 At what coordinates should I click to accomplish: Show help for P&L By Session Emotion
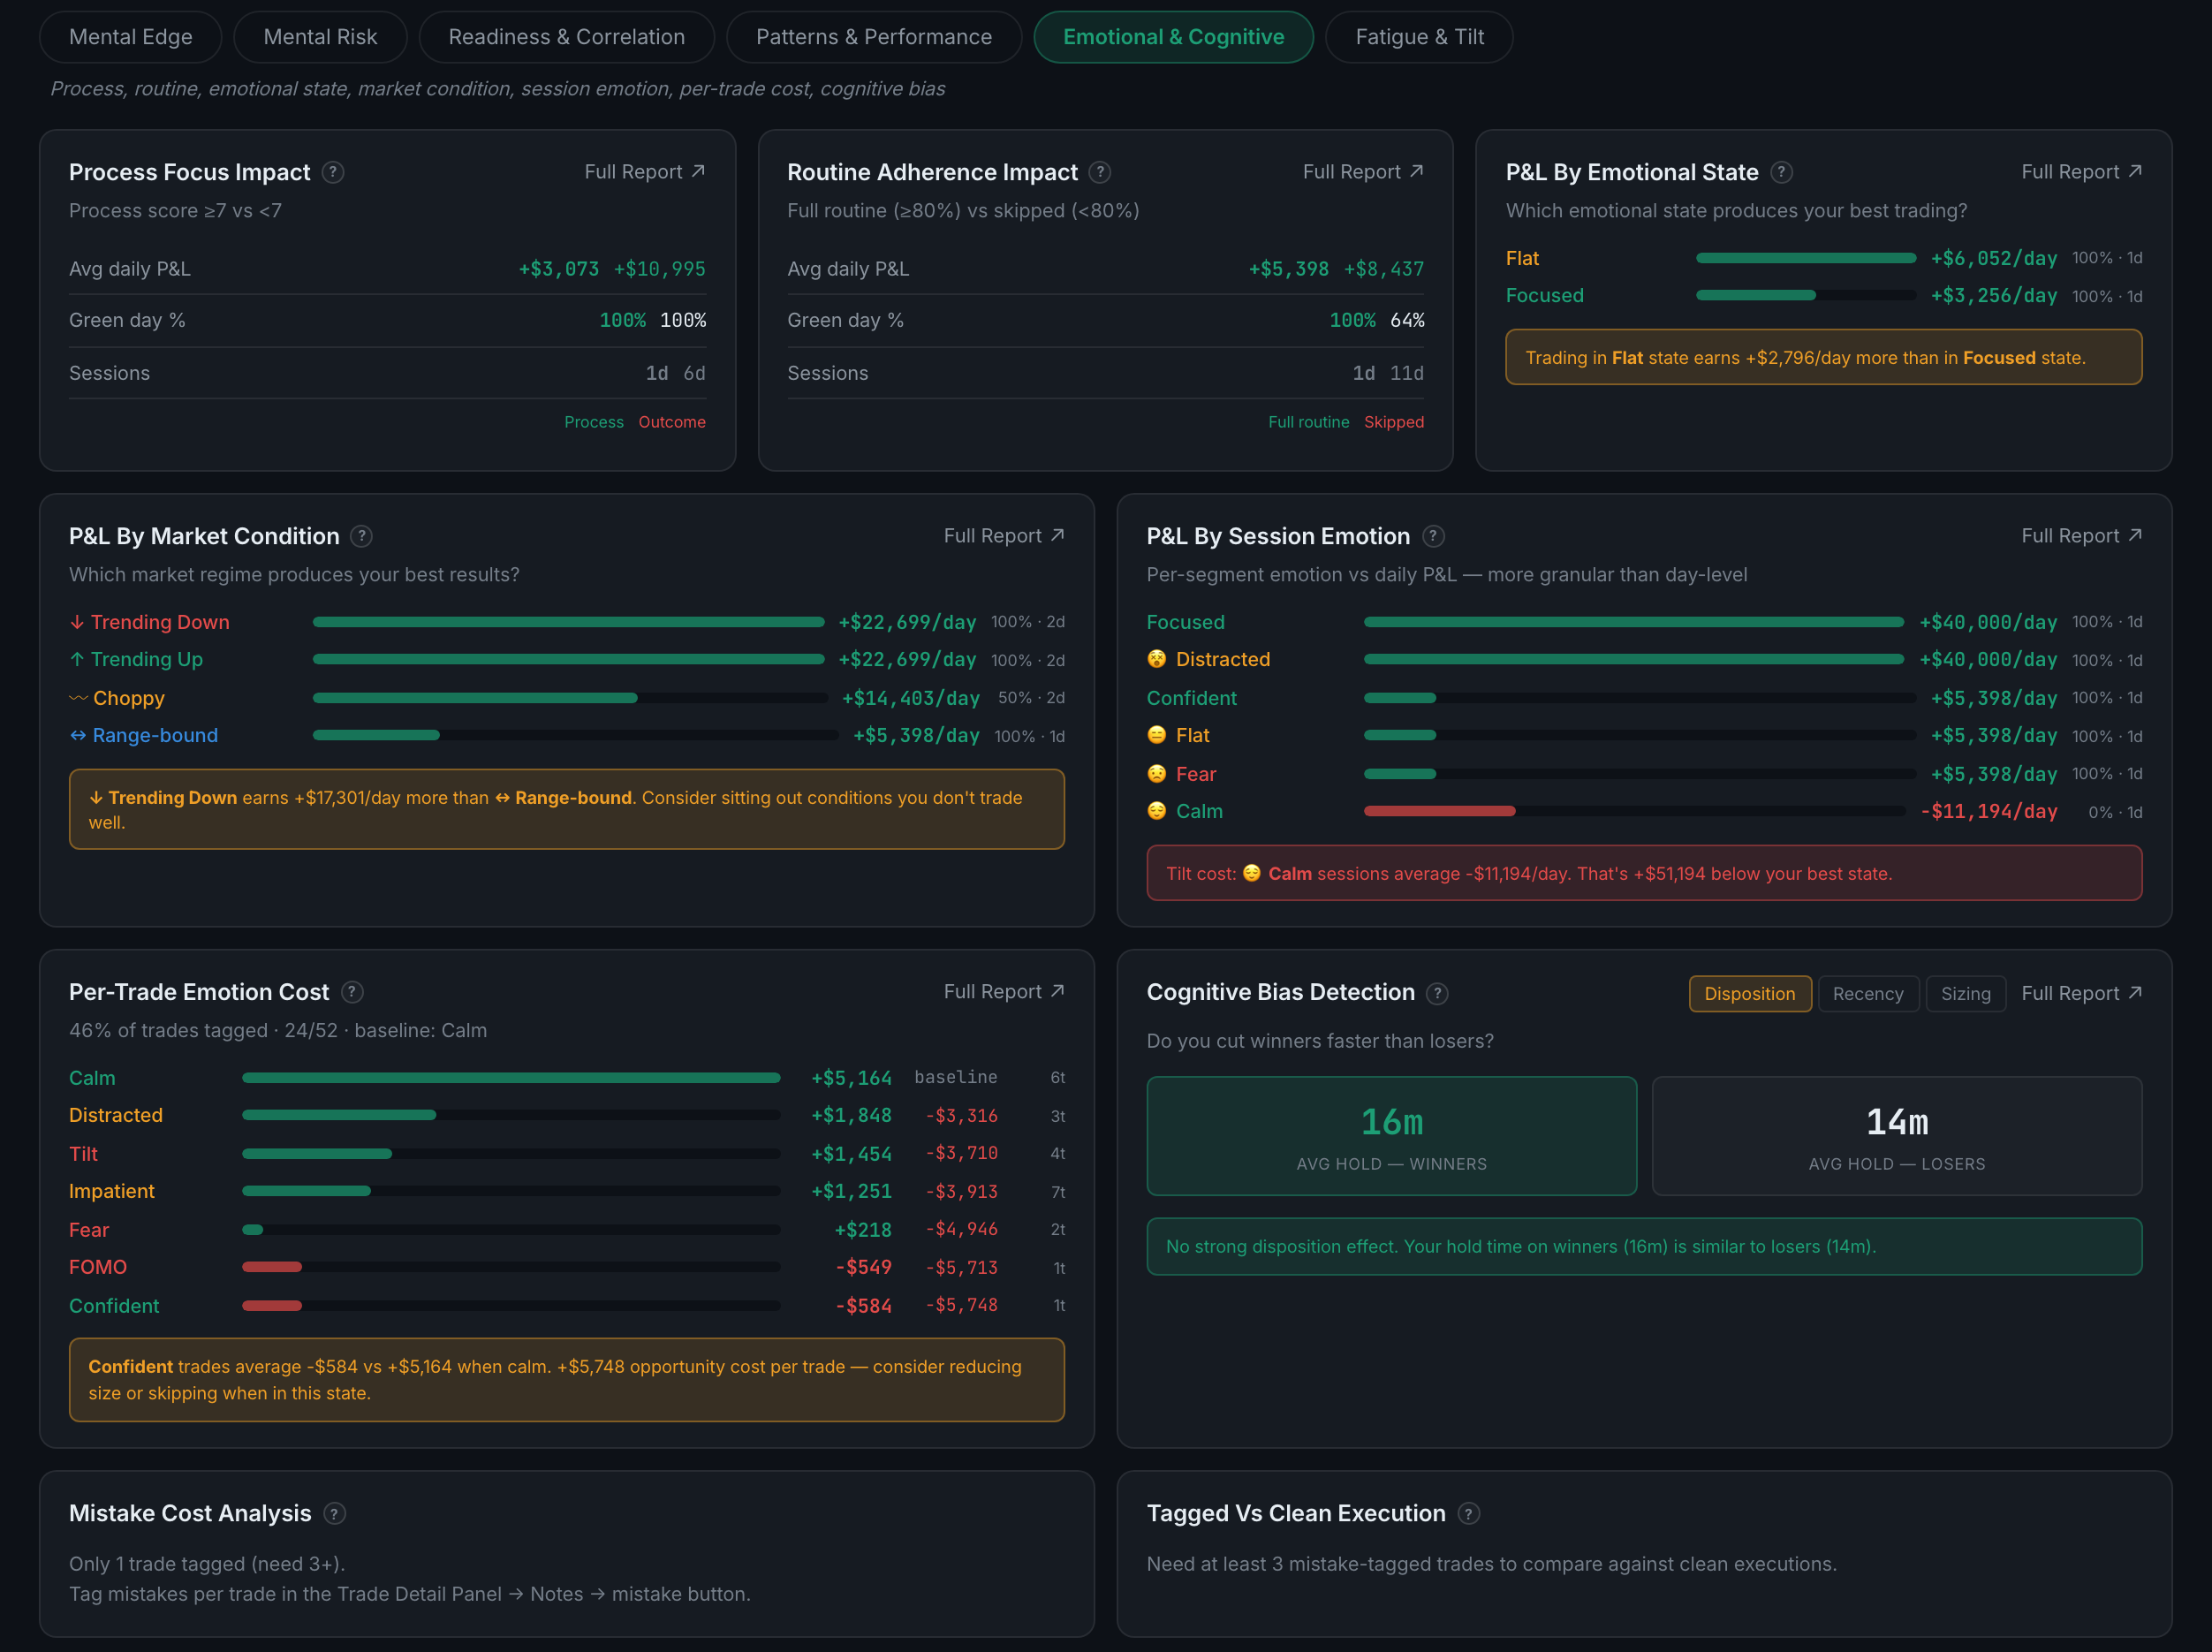tap(1433, 536)
